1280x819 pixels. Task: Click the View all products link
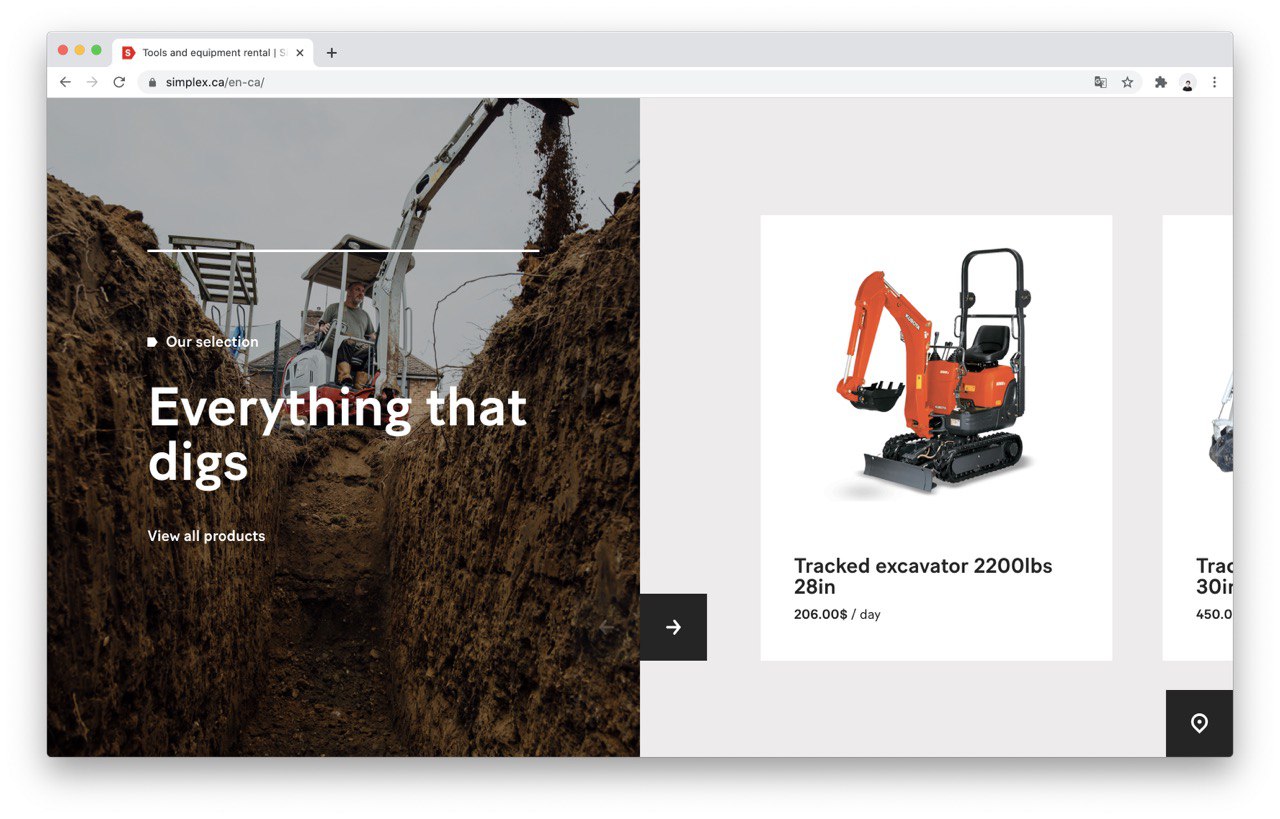point(206,536)
